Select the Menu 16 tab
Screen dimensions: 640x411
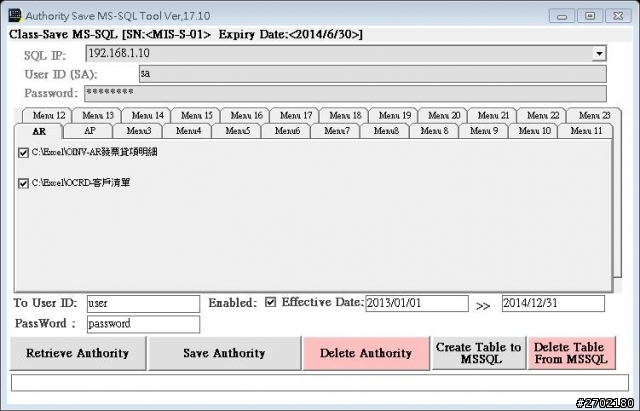tap(246, 116)
